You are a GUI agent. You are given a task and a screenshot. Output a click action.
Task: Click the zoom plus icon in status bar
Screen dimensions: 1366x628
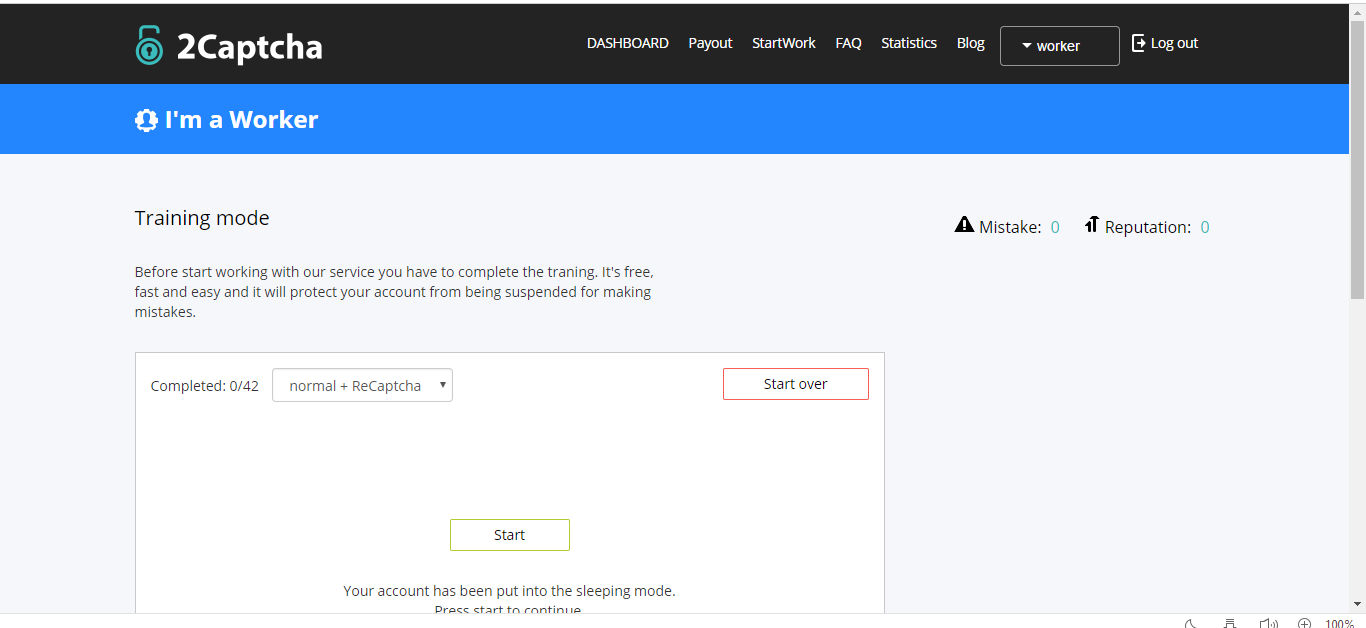(1304, 623)
